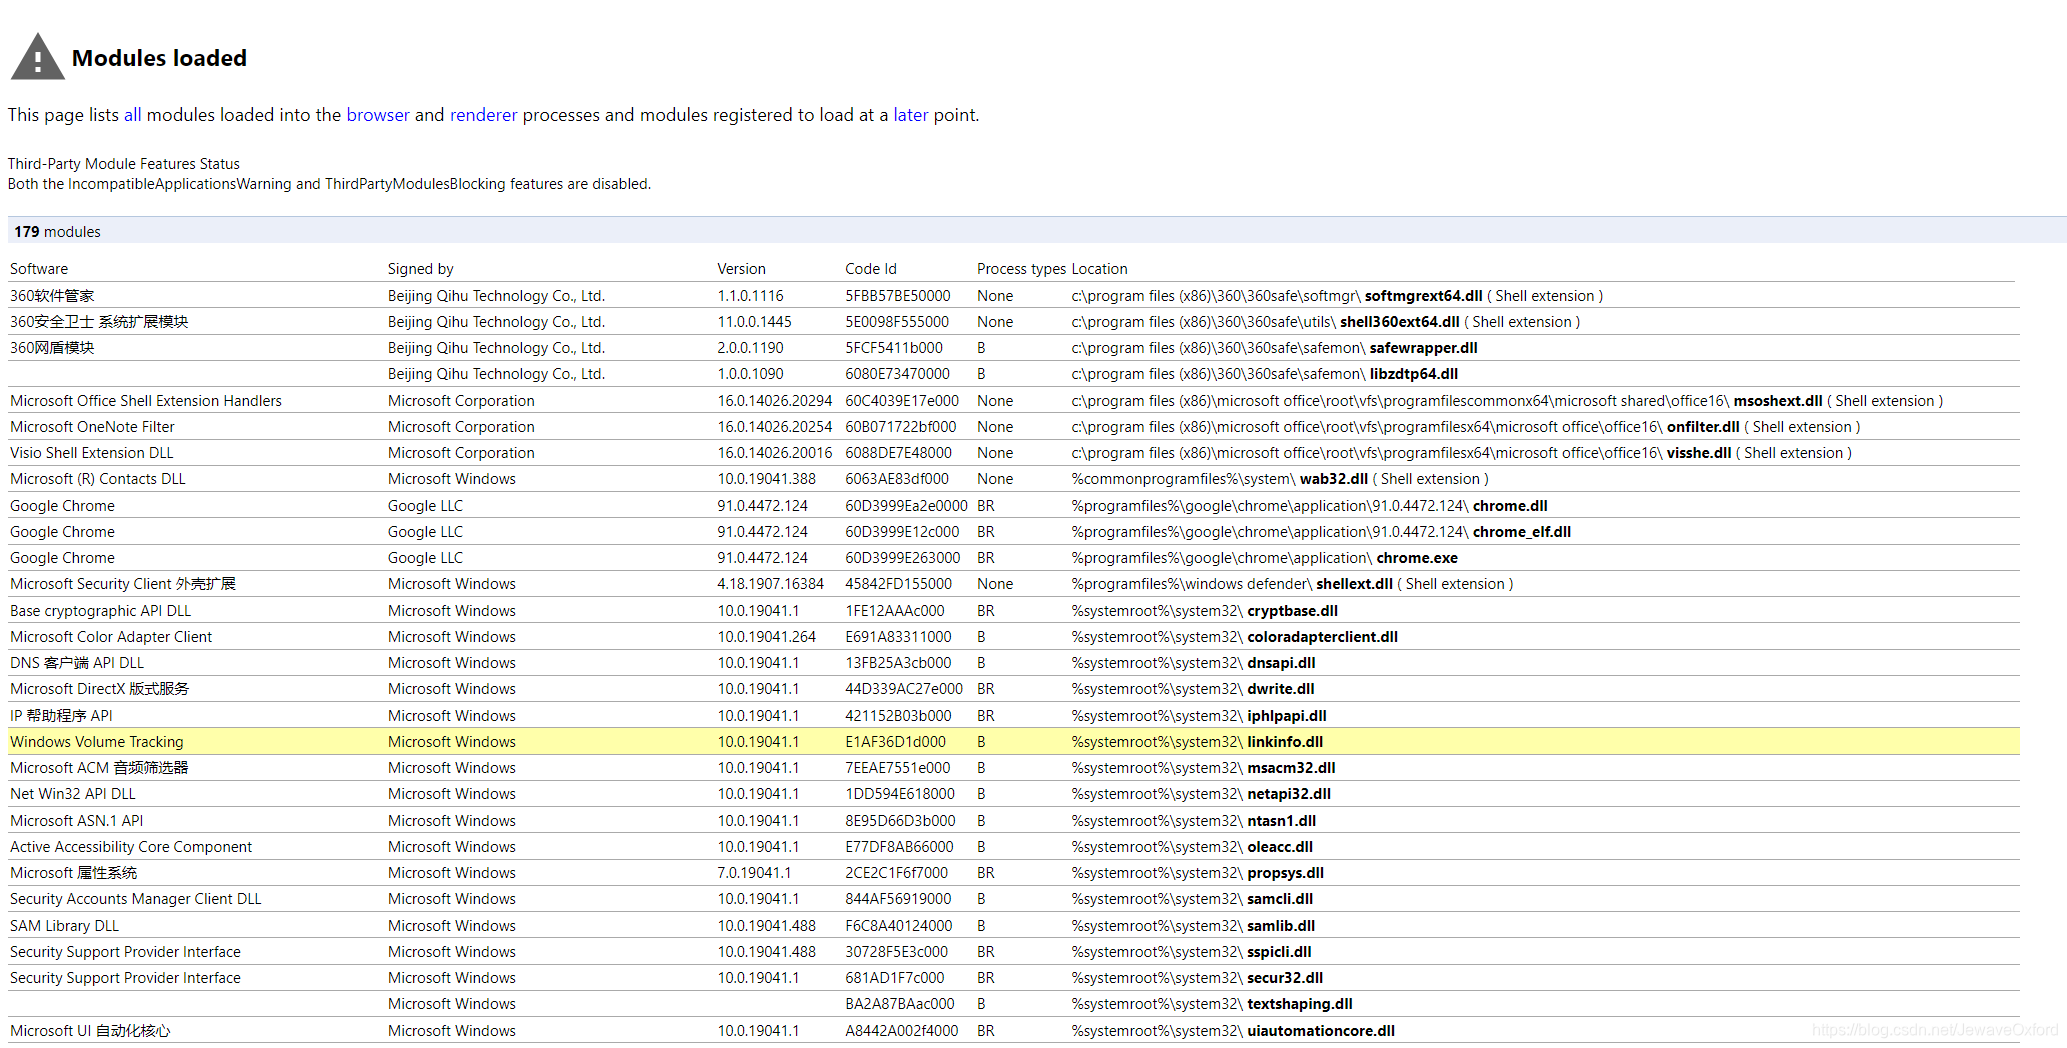Click the 'Microsoft OneNote Filter' cell

pos(92,427)
